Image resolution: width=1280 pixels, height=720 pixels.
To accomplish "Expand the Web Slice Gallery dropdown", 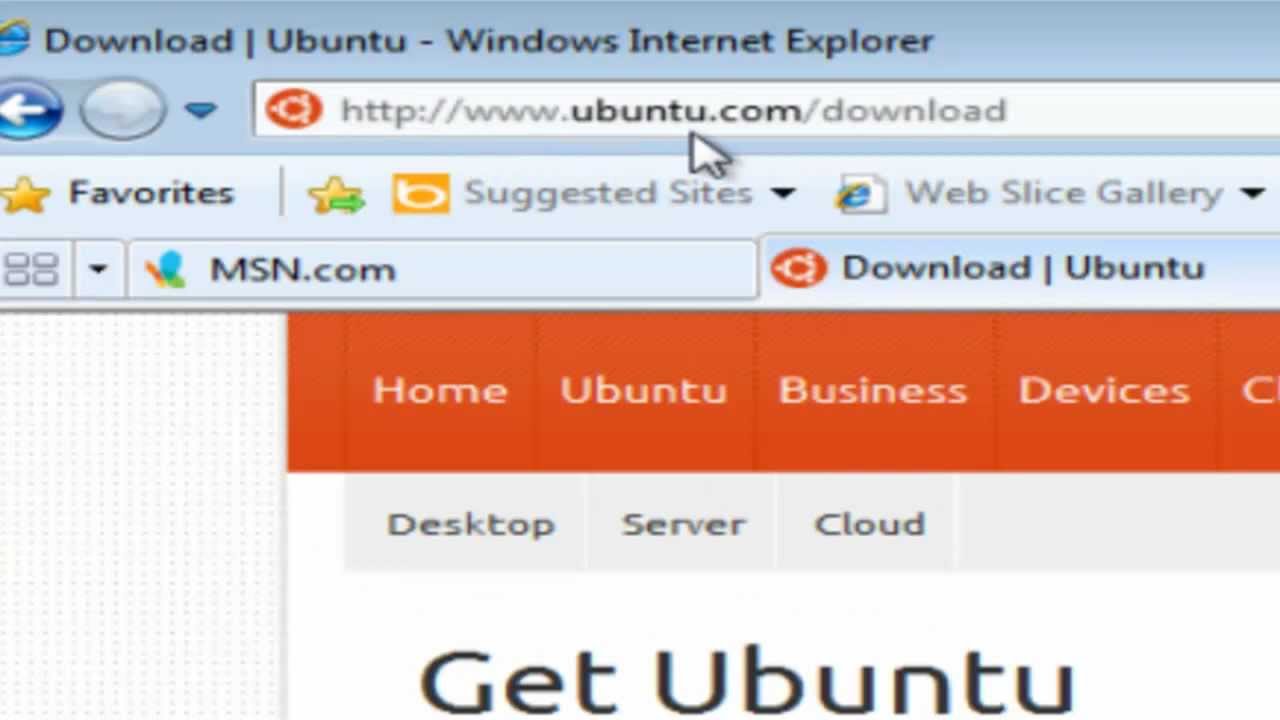I will coord(1252,193).
